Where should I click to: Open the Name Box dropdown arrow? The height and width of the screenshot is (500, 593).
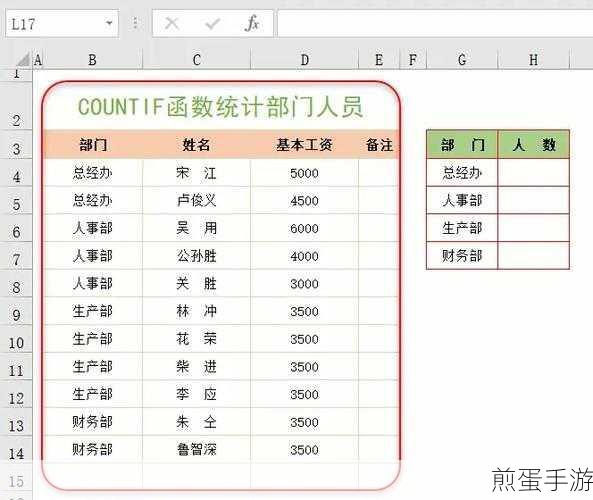pyautogui.click(x=109, y=23)
